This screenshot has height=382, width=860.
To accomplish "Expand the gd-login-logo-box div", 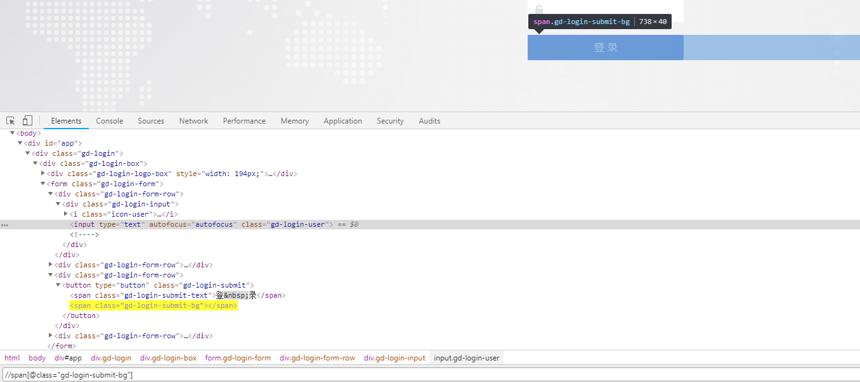I will pyautogui.click(x=43, y=173).
